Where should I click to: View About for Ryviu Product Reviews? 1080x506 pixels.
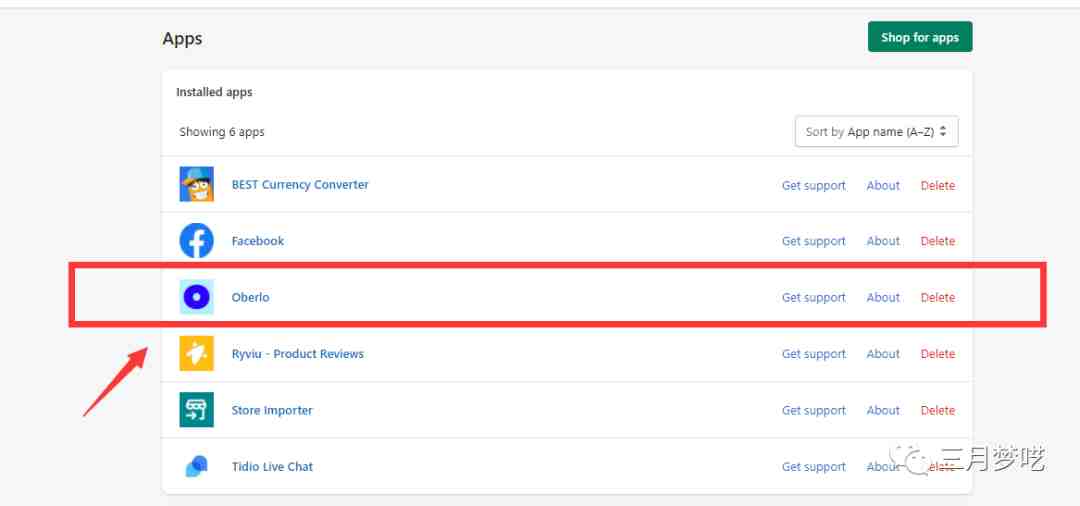coord(883,354)
